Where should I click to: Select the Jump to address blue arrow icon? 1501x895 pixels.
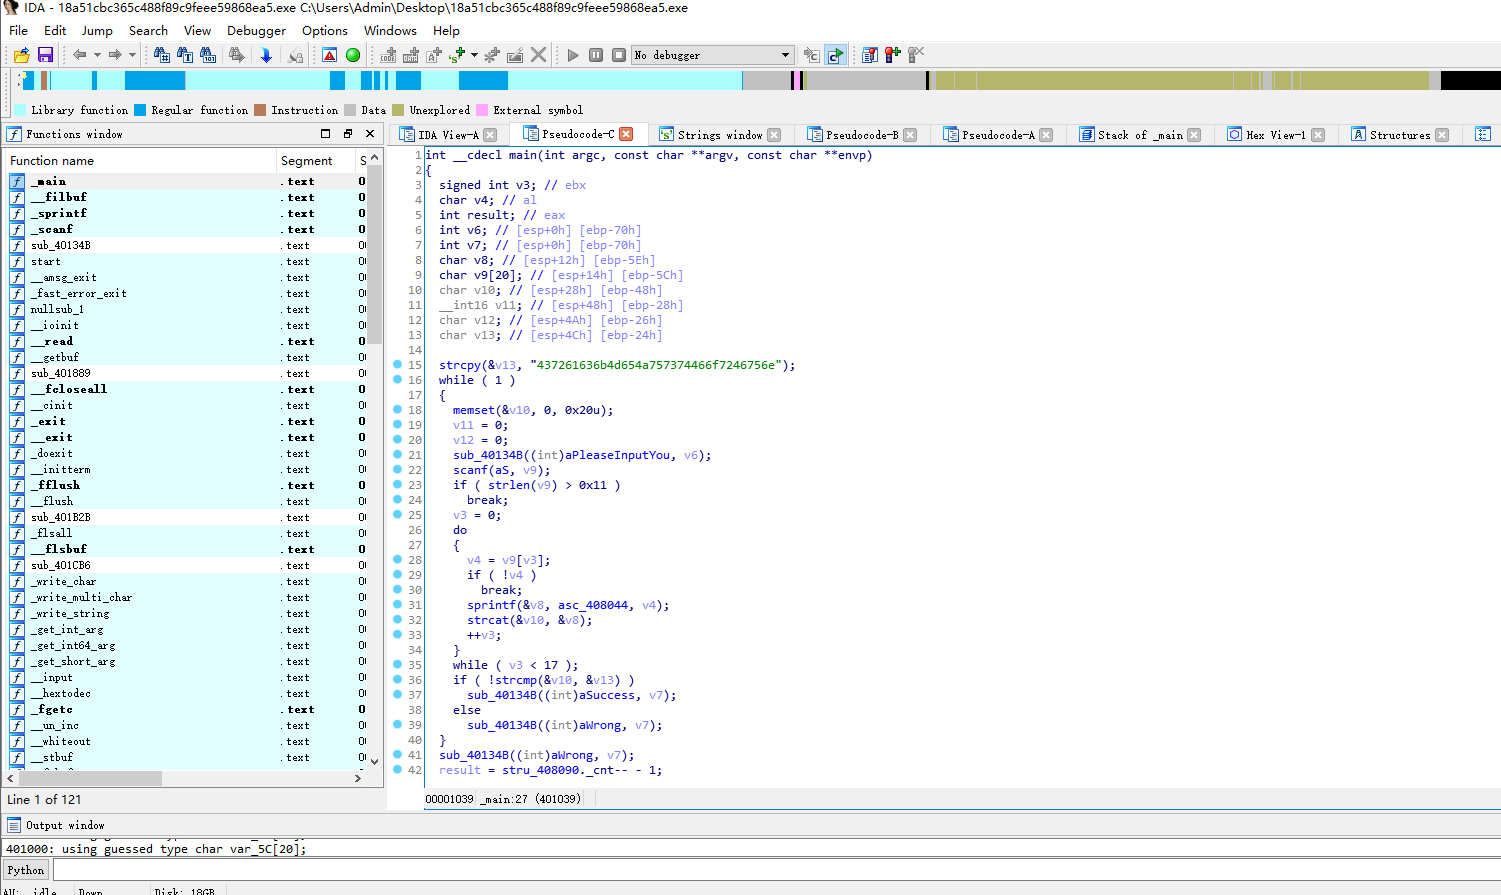coord(266,55)
